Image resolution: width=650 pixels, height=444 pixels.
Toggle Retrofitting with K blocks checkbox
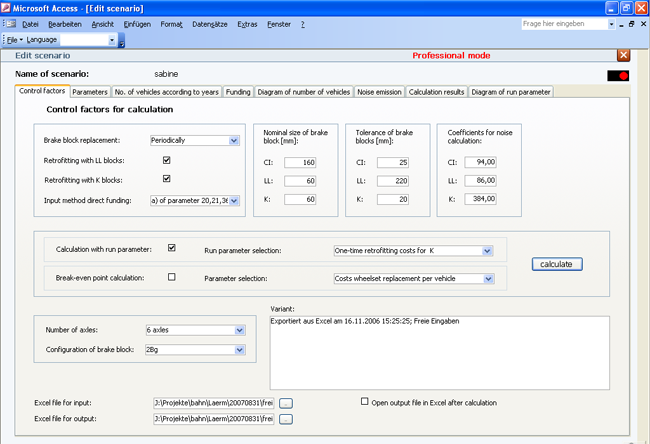[x=167, y=179]
